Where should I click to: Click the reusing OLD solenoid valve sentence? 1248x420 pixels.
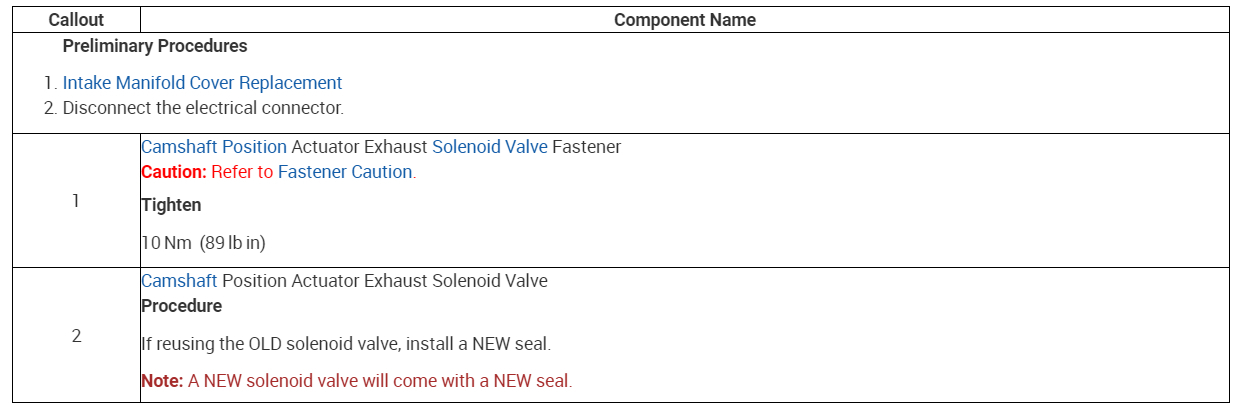coord(346,344)
